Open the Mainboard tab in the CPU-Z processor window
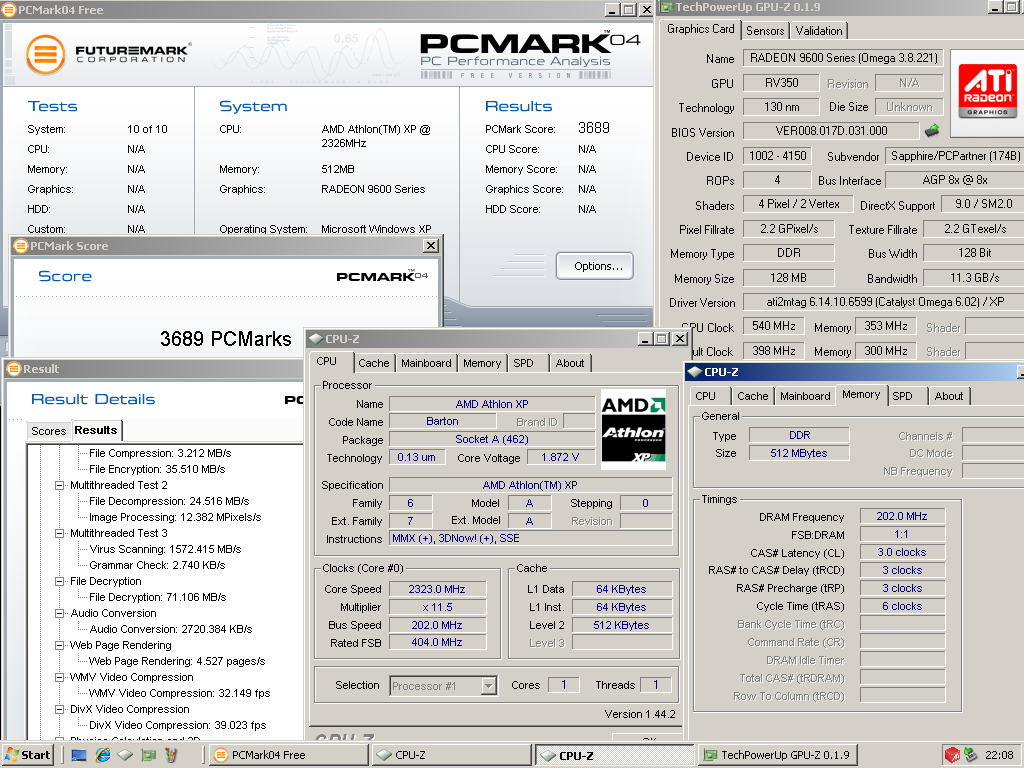Viewport: 1024px width, 768px height. tap(426, 363)
